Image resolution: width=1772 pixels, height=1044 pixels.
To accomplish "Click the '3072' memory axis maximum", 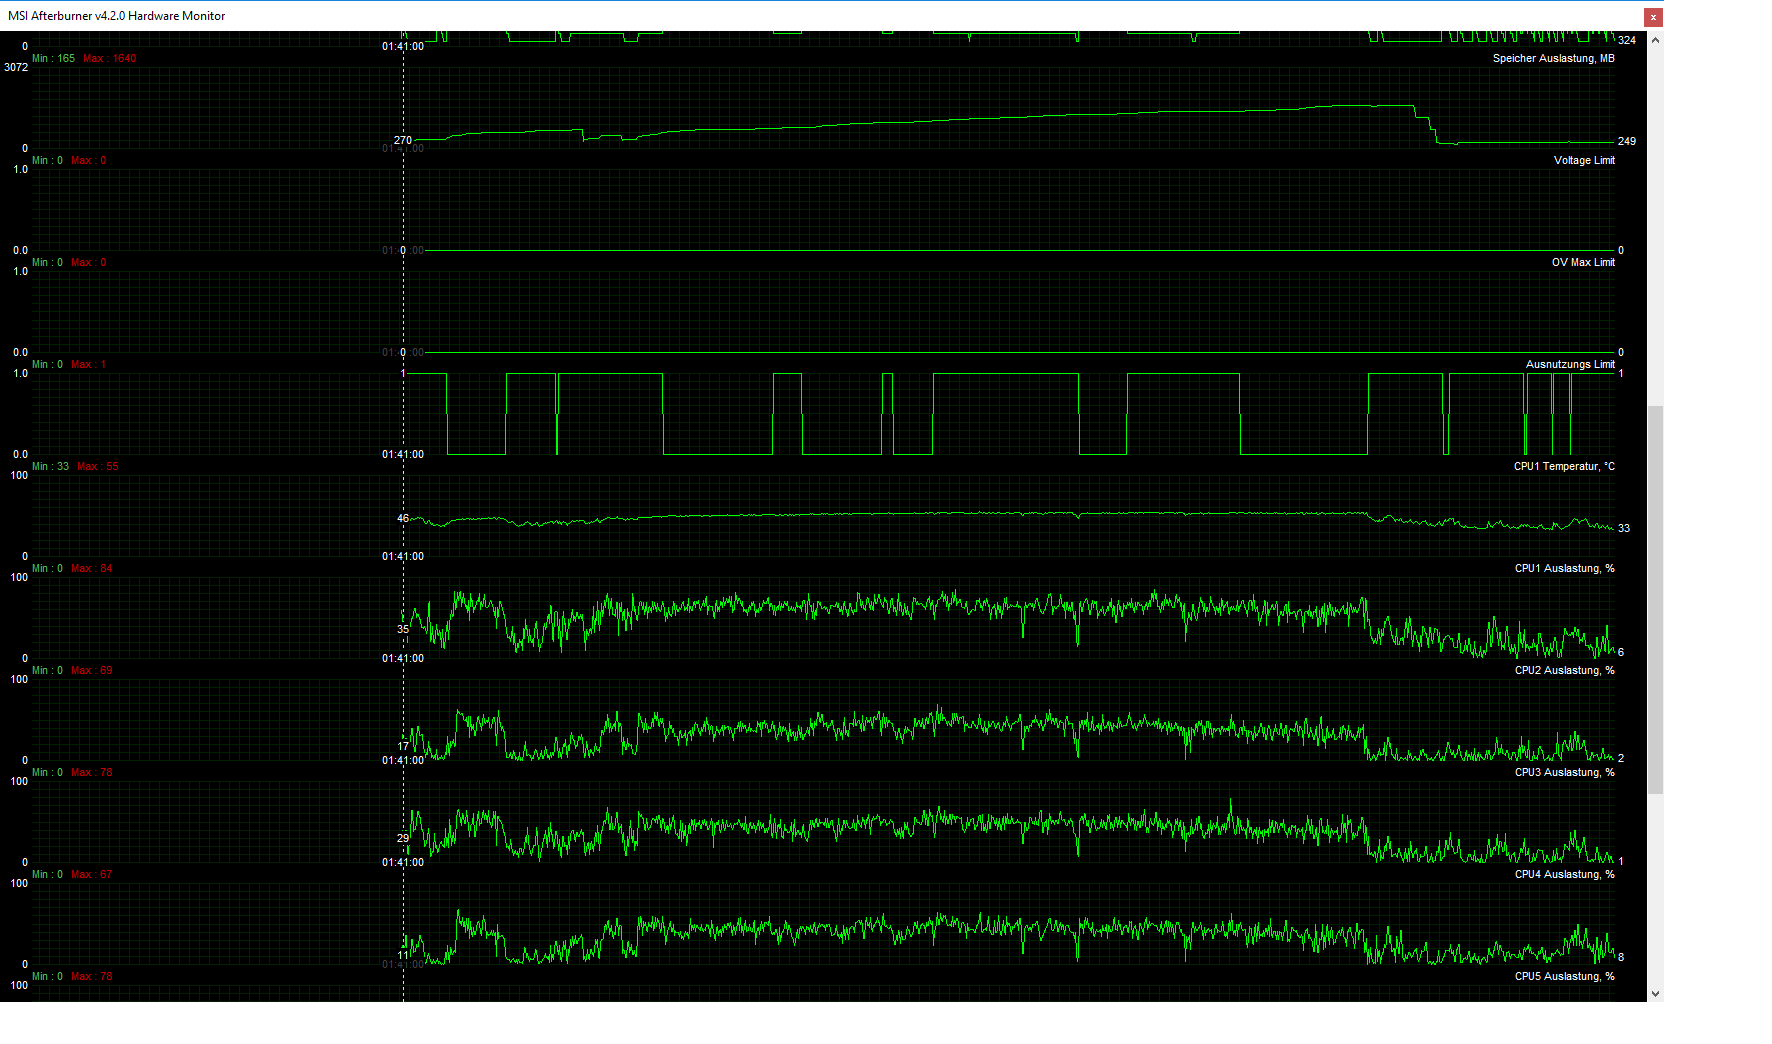I will coord(16,67).
